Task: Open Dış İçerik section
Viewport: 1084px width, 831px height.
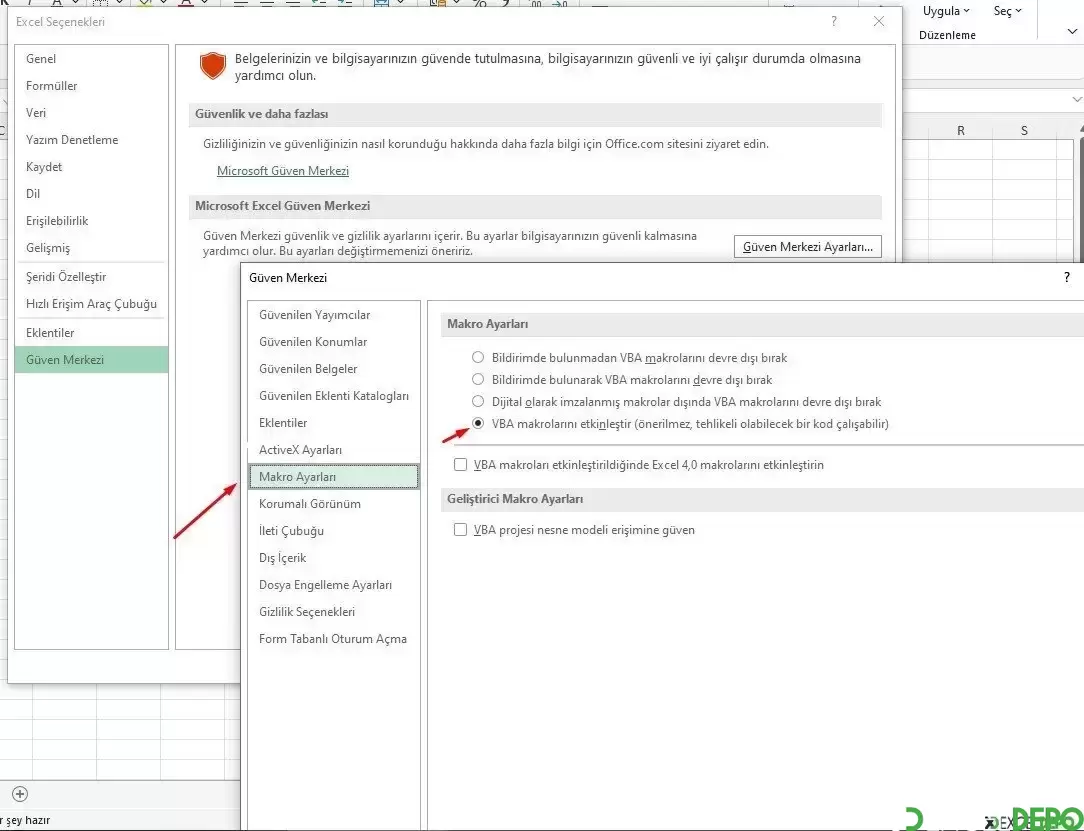Action: [x=333, y=557]
